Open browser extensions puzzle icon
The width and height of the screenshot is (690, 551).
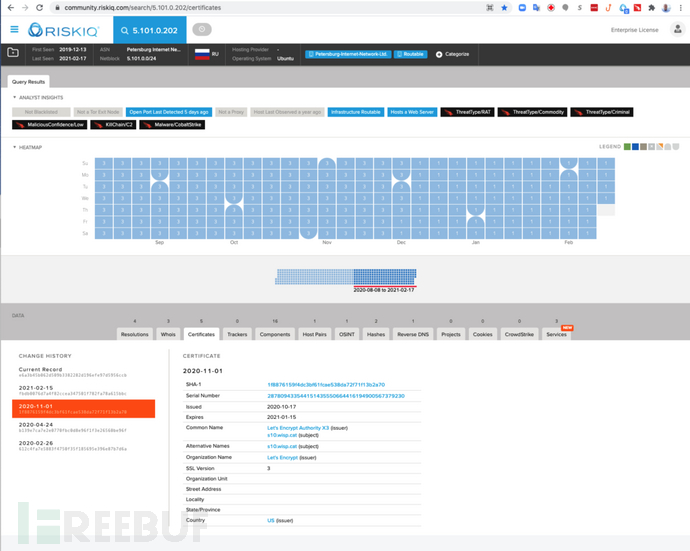click(x=652, y=7)
